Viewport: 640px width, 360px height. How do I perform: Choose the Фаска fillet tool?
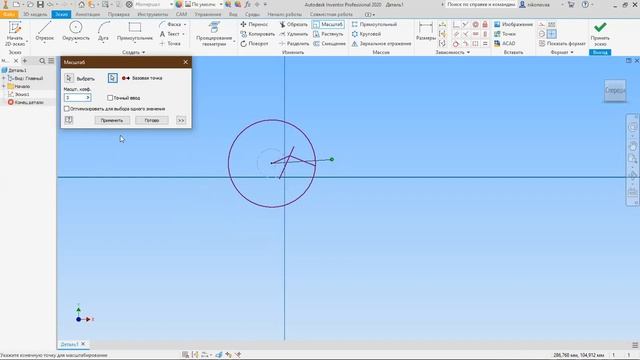click(172, 24)
